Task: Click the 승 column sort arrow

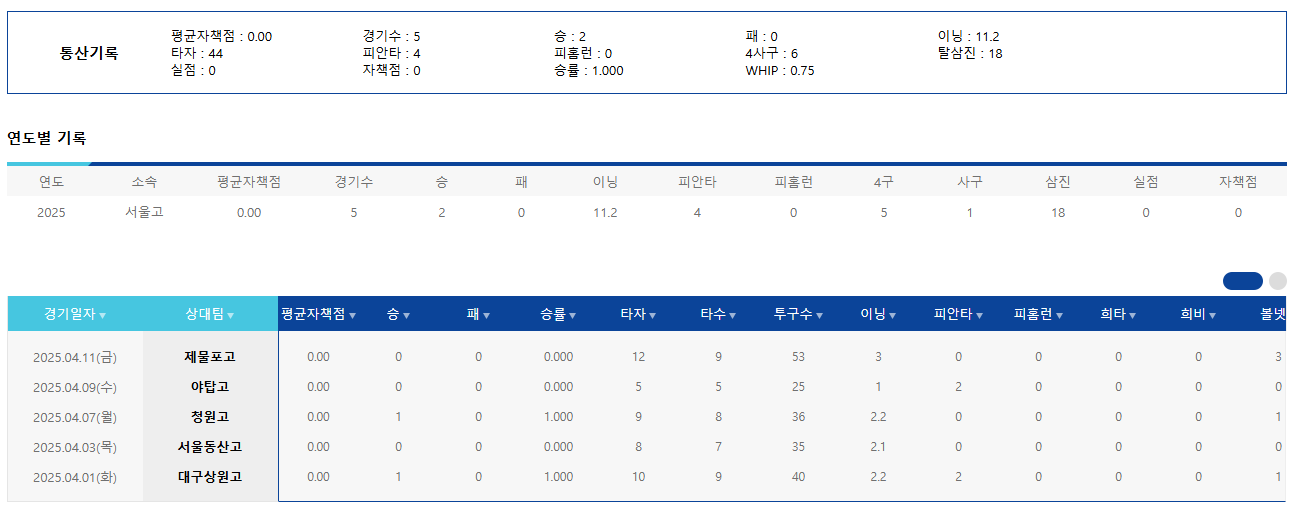Action: coord(406,315)
